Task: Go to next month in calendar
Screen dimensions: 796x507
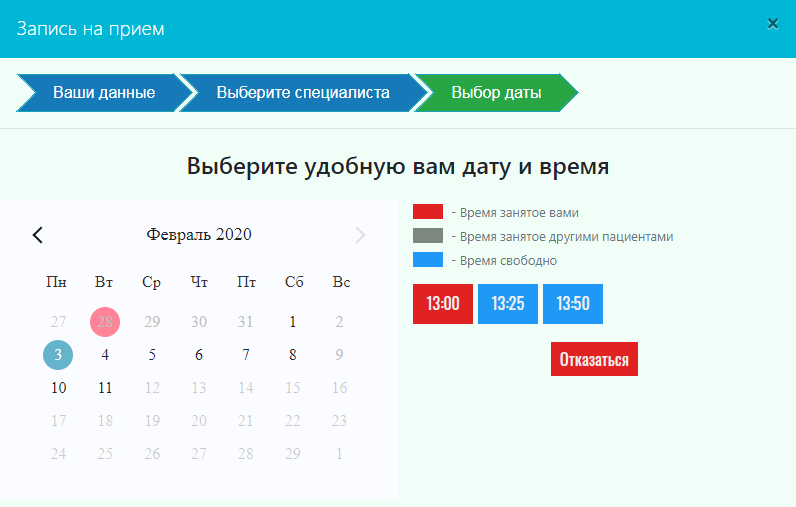Action: [x=360, y=235]
